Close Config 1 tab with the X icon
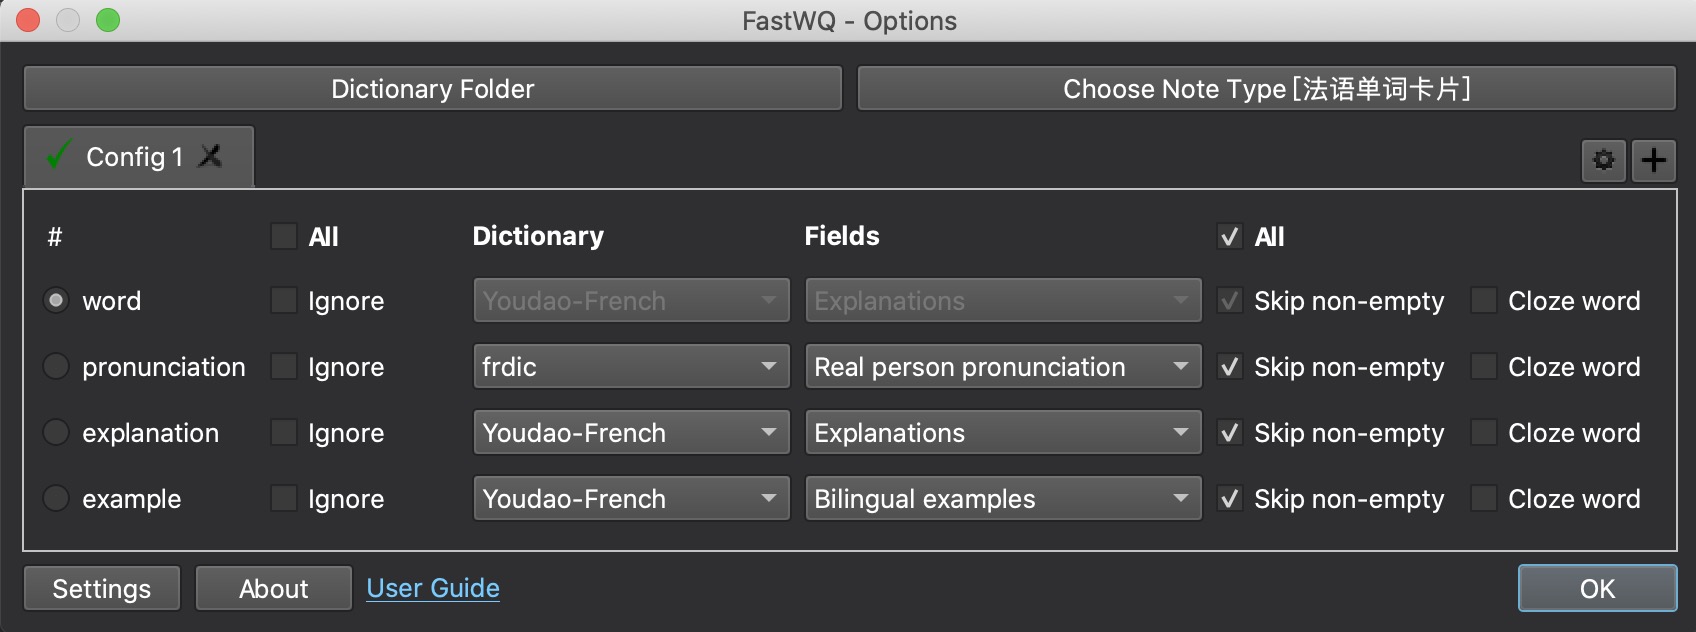This screenshot has height=632, width=1696. (210, 156)
